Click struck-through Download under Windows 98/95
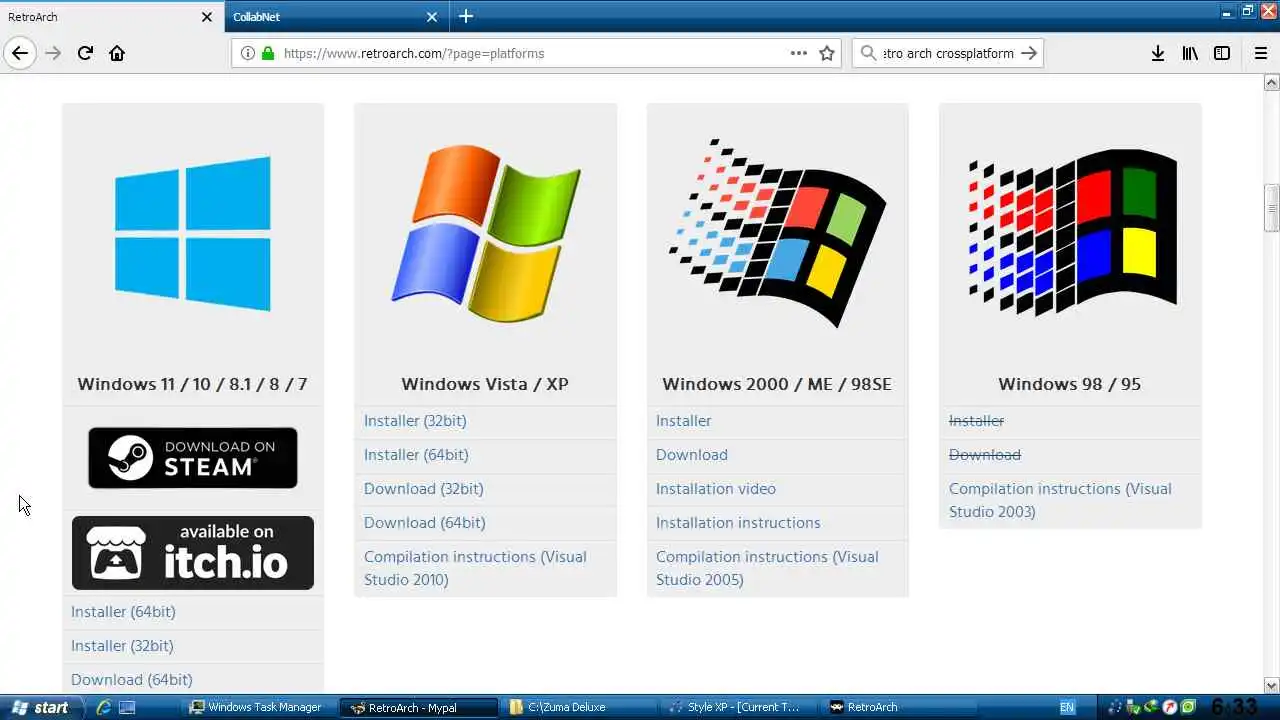The height and width of the screenshot is (720, 1280). (985, 454)
